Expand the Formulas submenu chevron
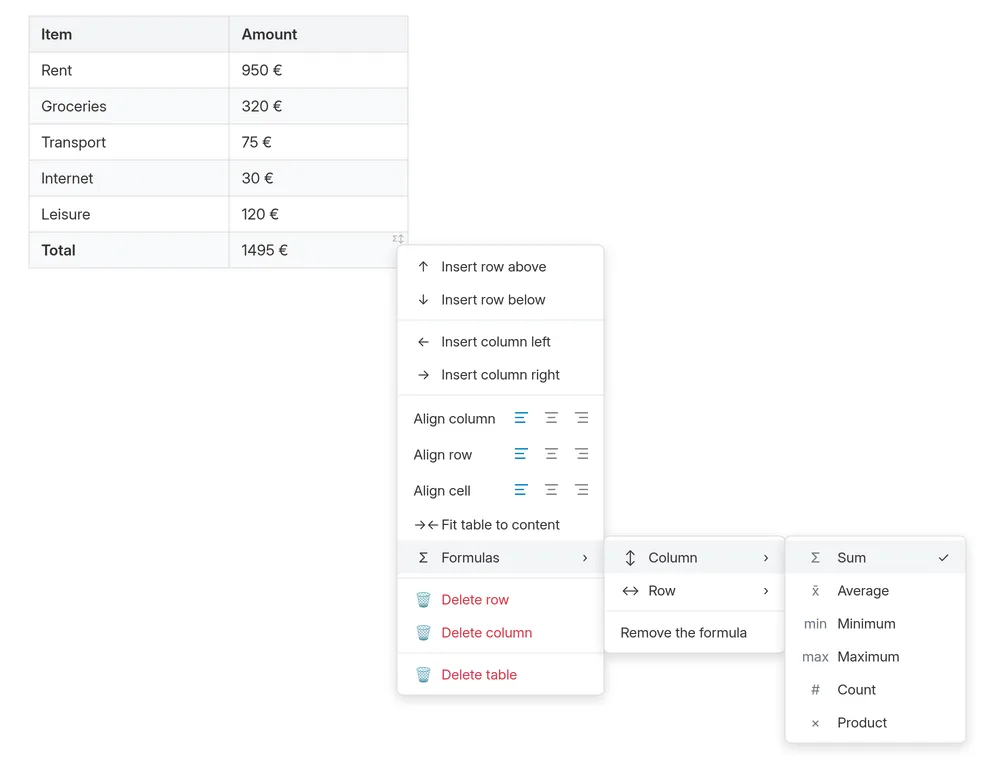Screen dimensions: 993x766 point(585,558)
